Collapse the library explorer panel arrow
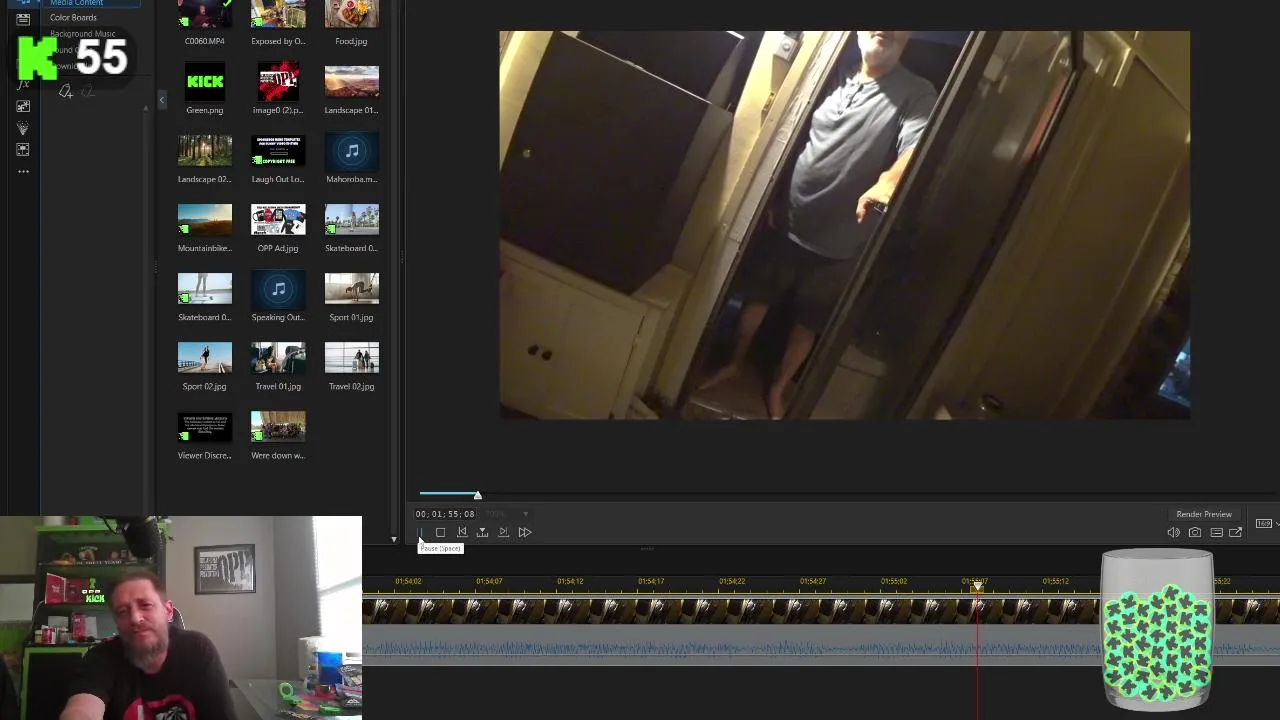Image resolution: width=1280 pixels, height=720 pixels. pyautogui.click(x=161, y=100)
